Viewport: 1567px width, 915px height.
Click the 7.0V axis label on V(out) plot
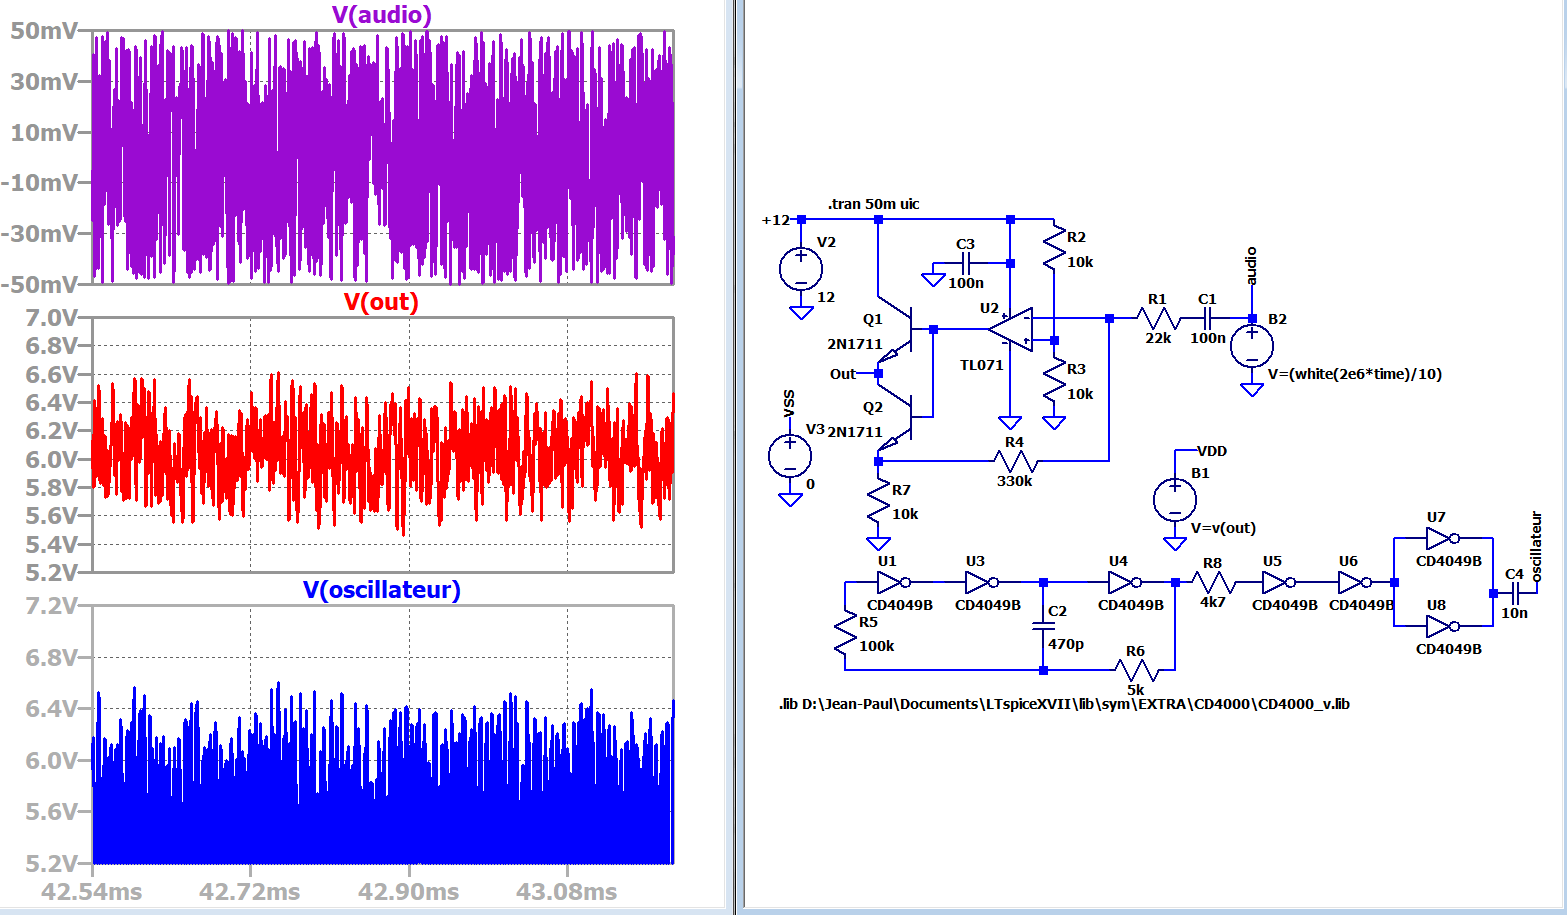51,318
